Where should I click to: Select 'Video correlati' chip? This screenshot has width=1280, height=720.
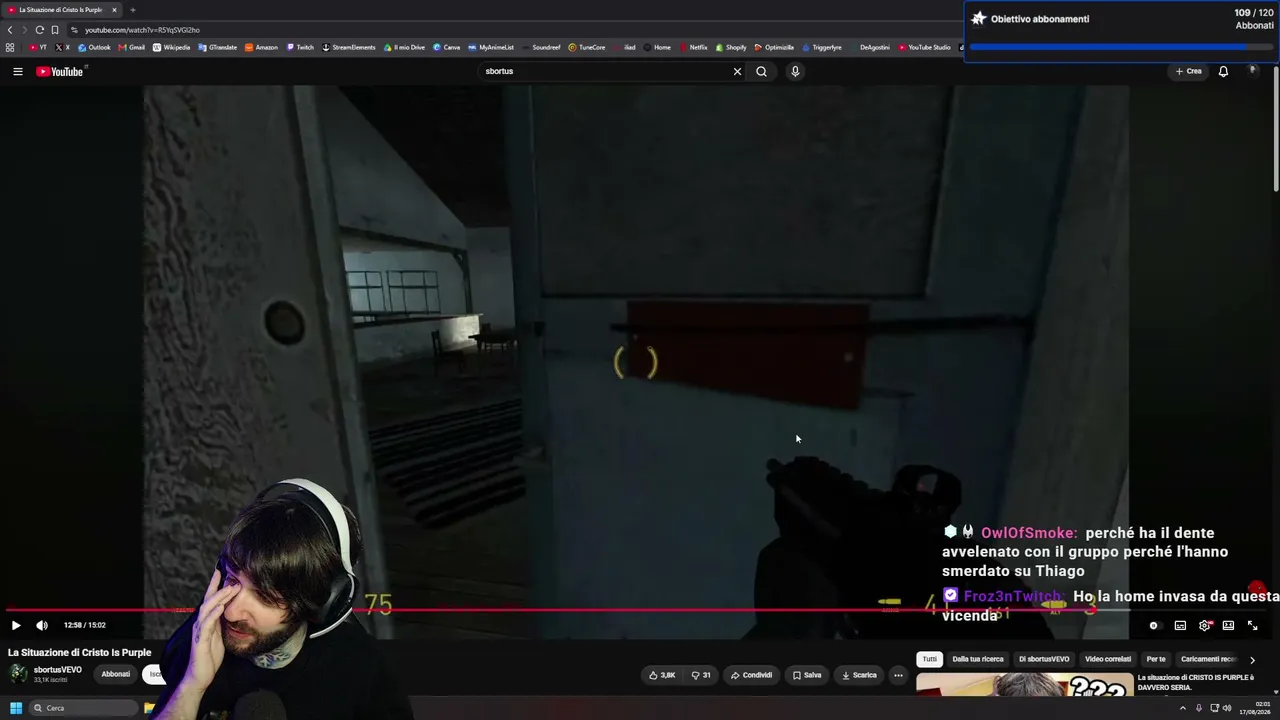click(1108, 659)
